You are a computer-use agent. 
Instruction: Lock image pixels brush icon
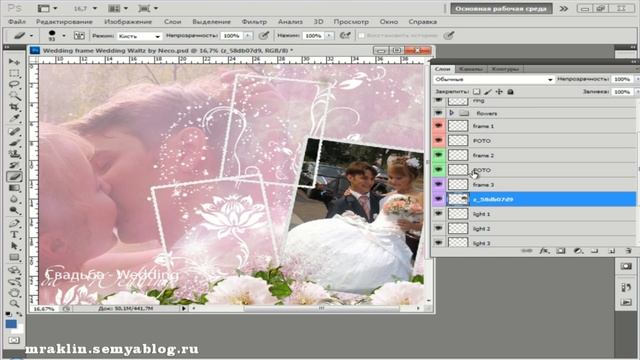tap(488, 92)
